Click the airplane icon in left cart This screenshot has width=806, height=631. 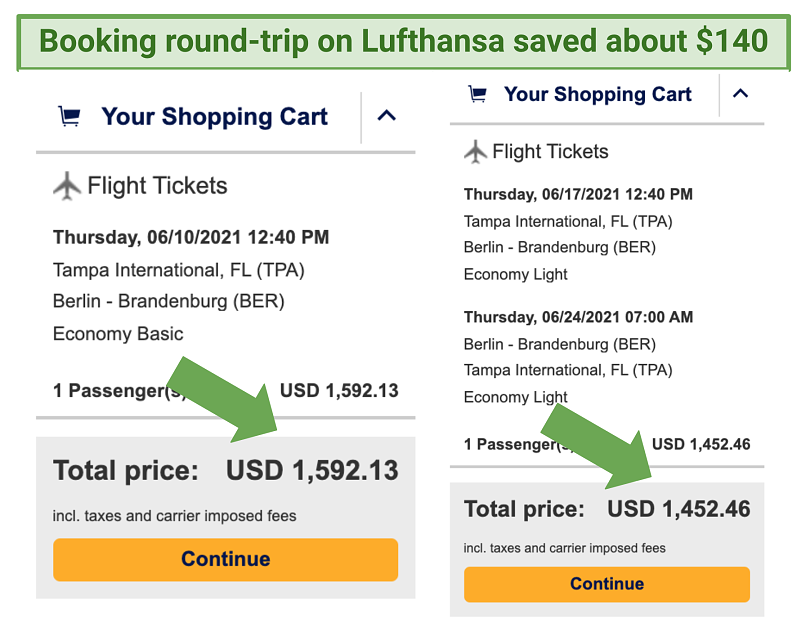coord(67,185)
